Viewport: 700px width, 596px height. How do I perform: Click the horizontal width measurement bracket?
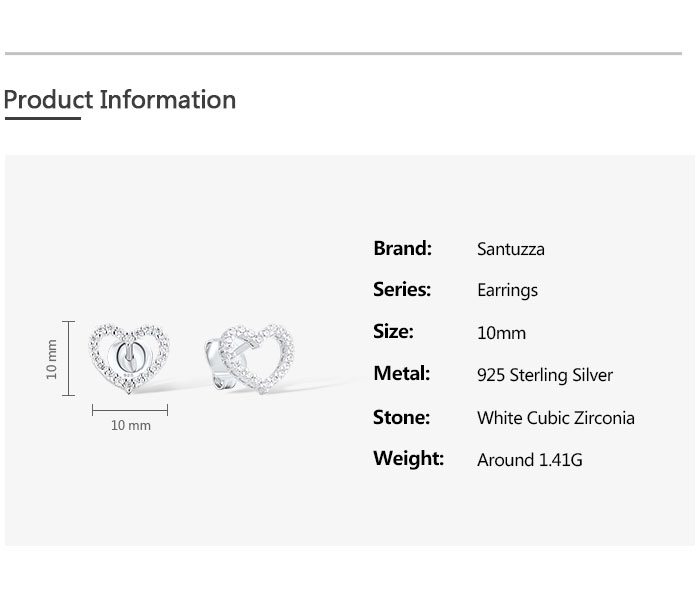pyautogui.click(x=130, y=410)
